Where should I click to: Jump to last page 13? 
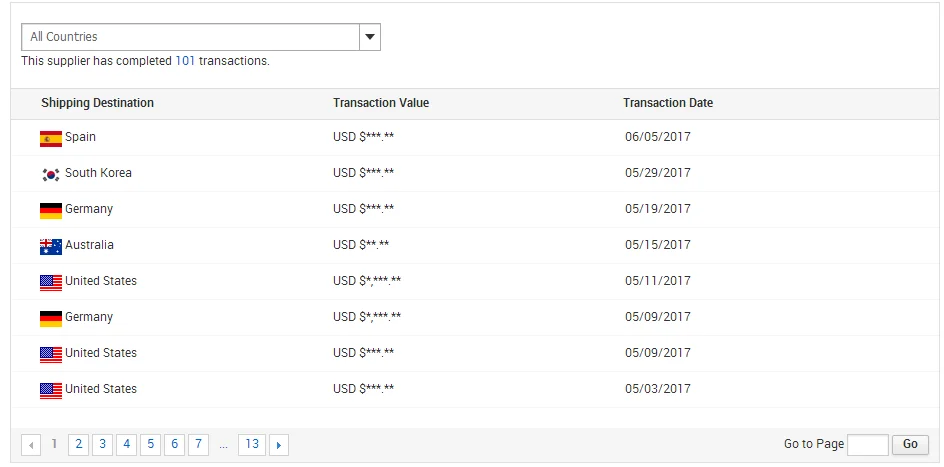(251, 444)
